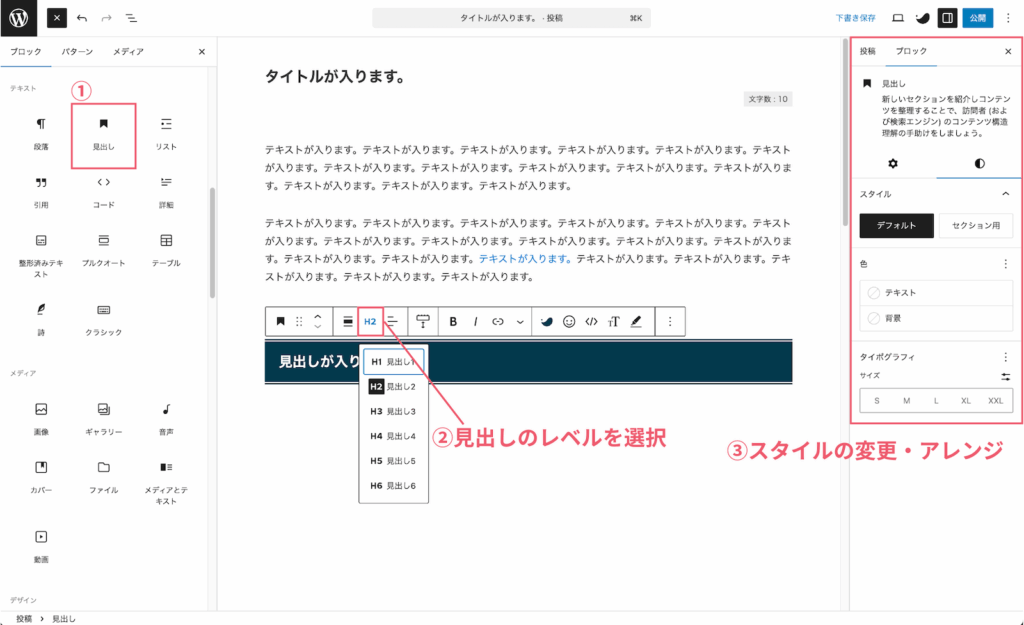Image resolution: width=1024 pixels, height=625 pixels.
Task: Insert a ギャラリー gallery block
Action: click(103, 419)
